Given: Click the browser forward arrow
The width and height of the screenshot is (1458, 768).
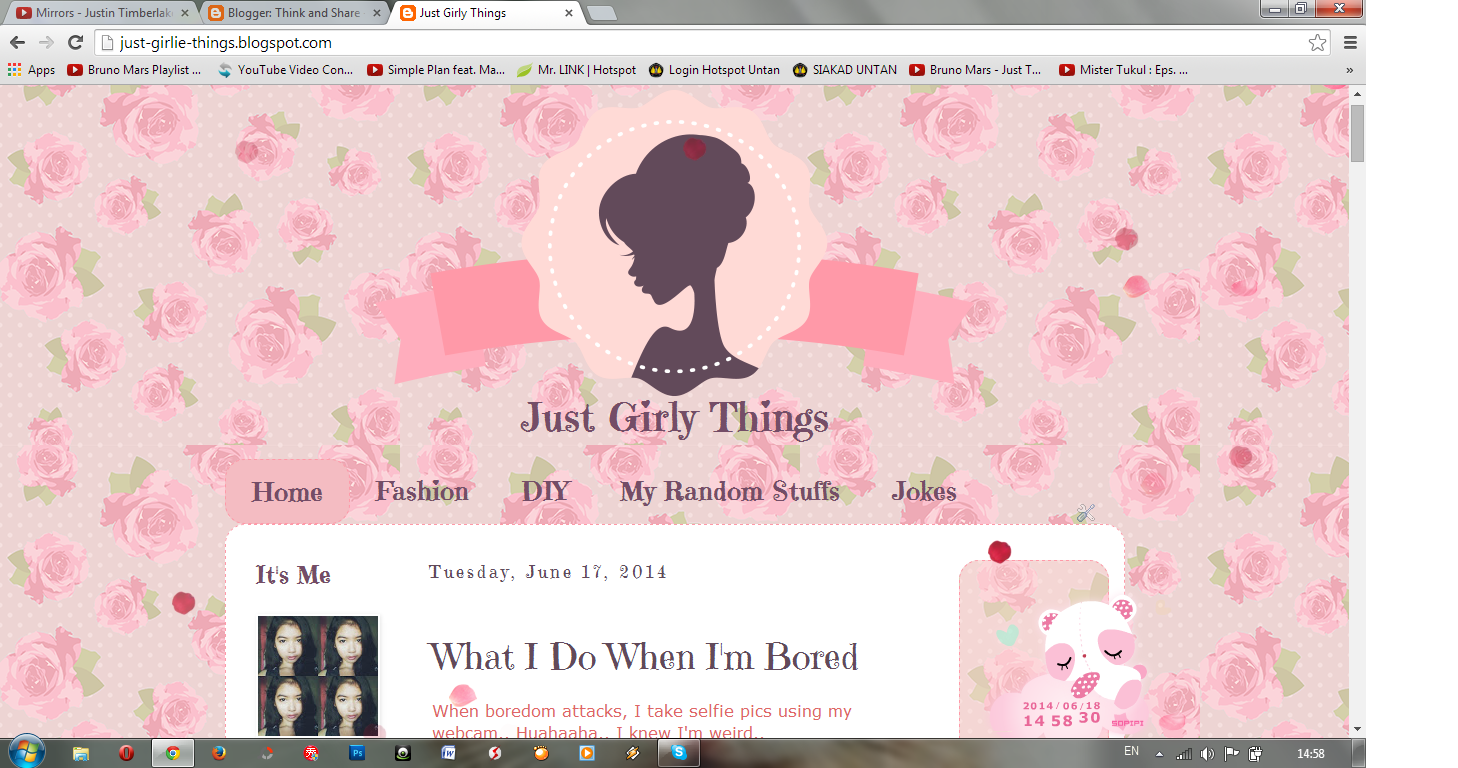Looking at the screenshot, I should [x=46, y=43].
